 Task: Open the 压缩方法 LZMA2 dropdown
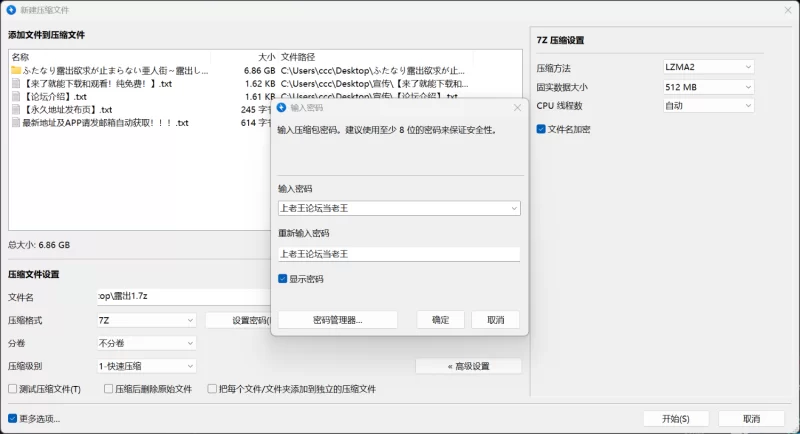click(708, 67)
